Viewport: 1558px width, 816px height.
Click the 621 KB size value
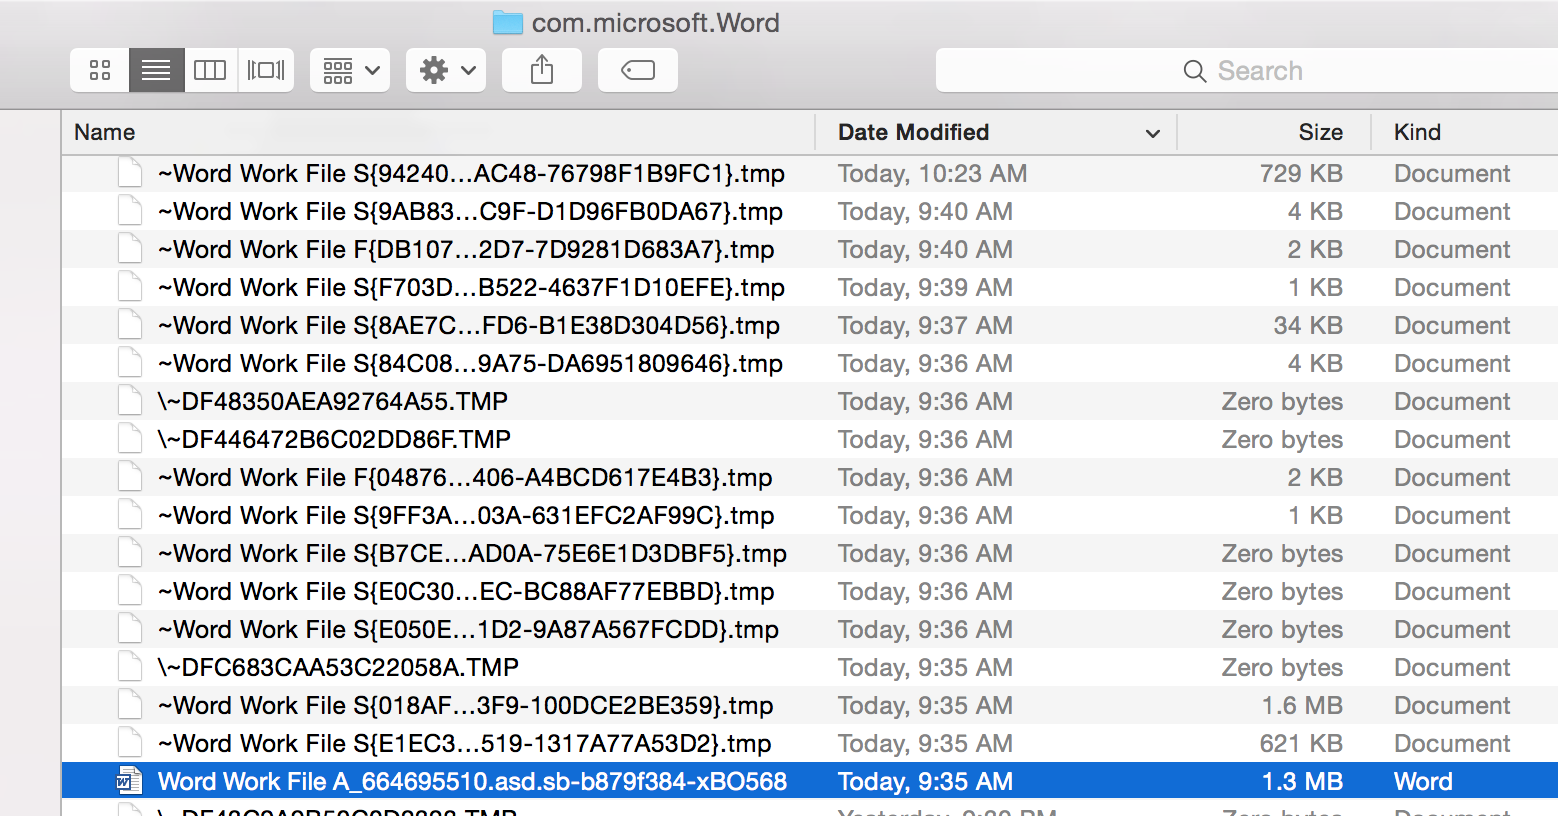(1302, 744)
